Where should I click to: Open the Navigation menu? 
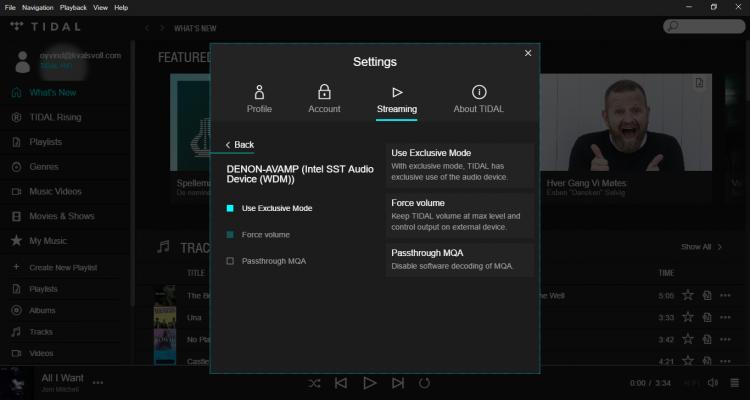click(x=38, y=8)
